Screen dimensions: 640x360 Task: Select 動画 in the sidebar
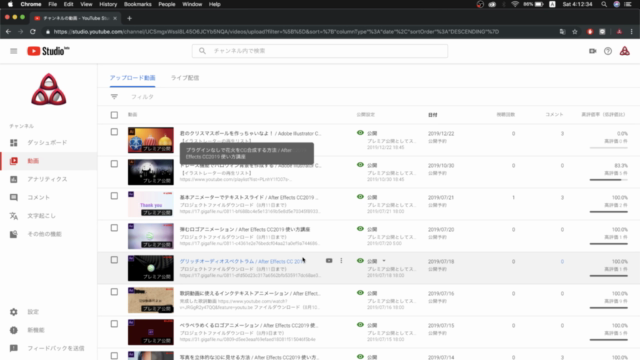[33, 161]
